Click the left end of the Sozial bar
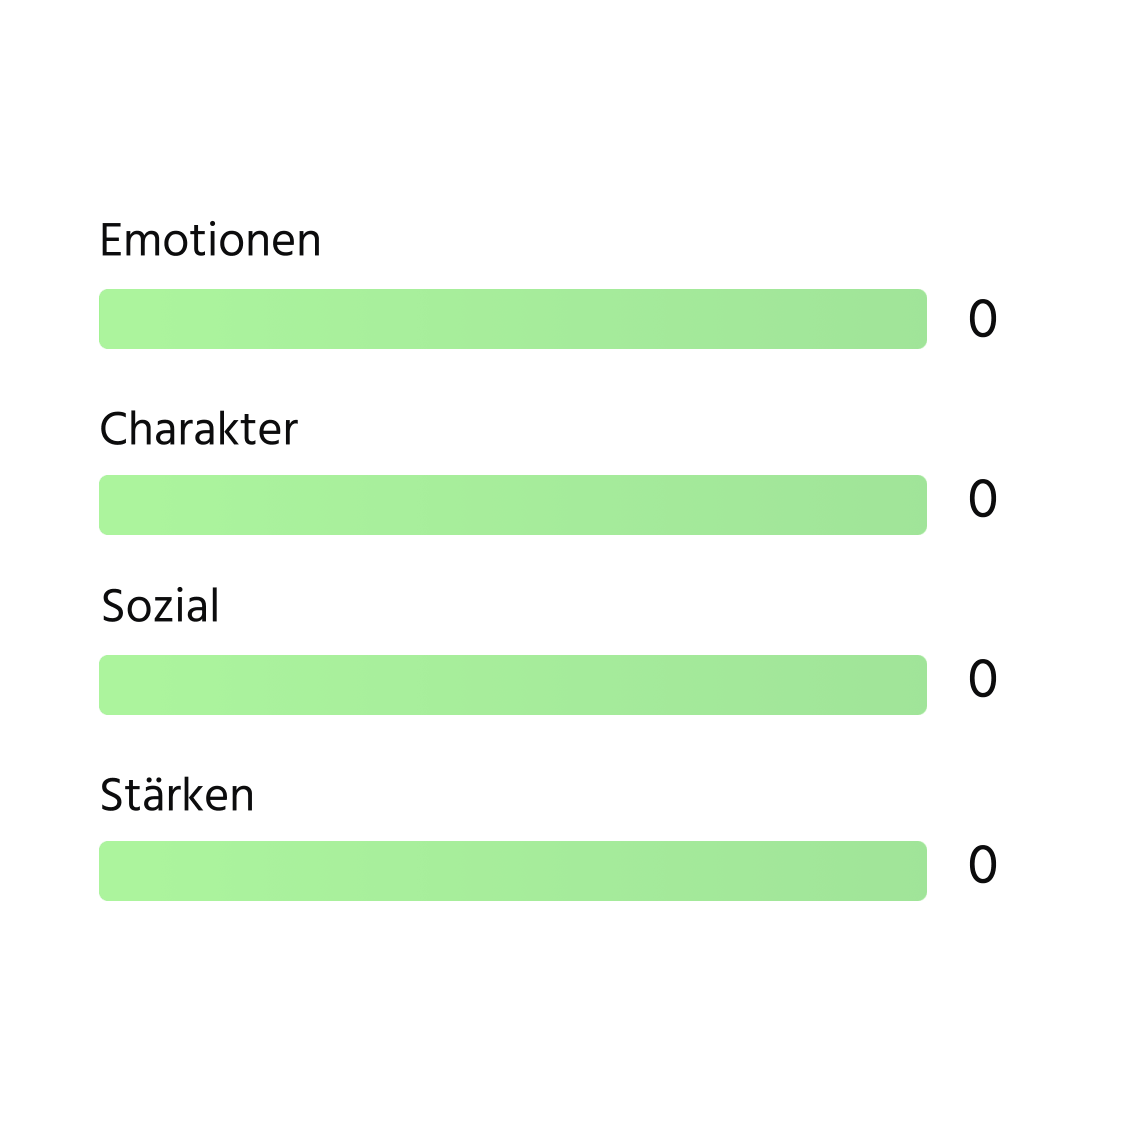The width and height of the screenshot is (1125, 1125). pyautogui.click(x=108, y=685)
